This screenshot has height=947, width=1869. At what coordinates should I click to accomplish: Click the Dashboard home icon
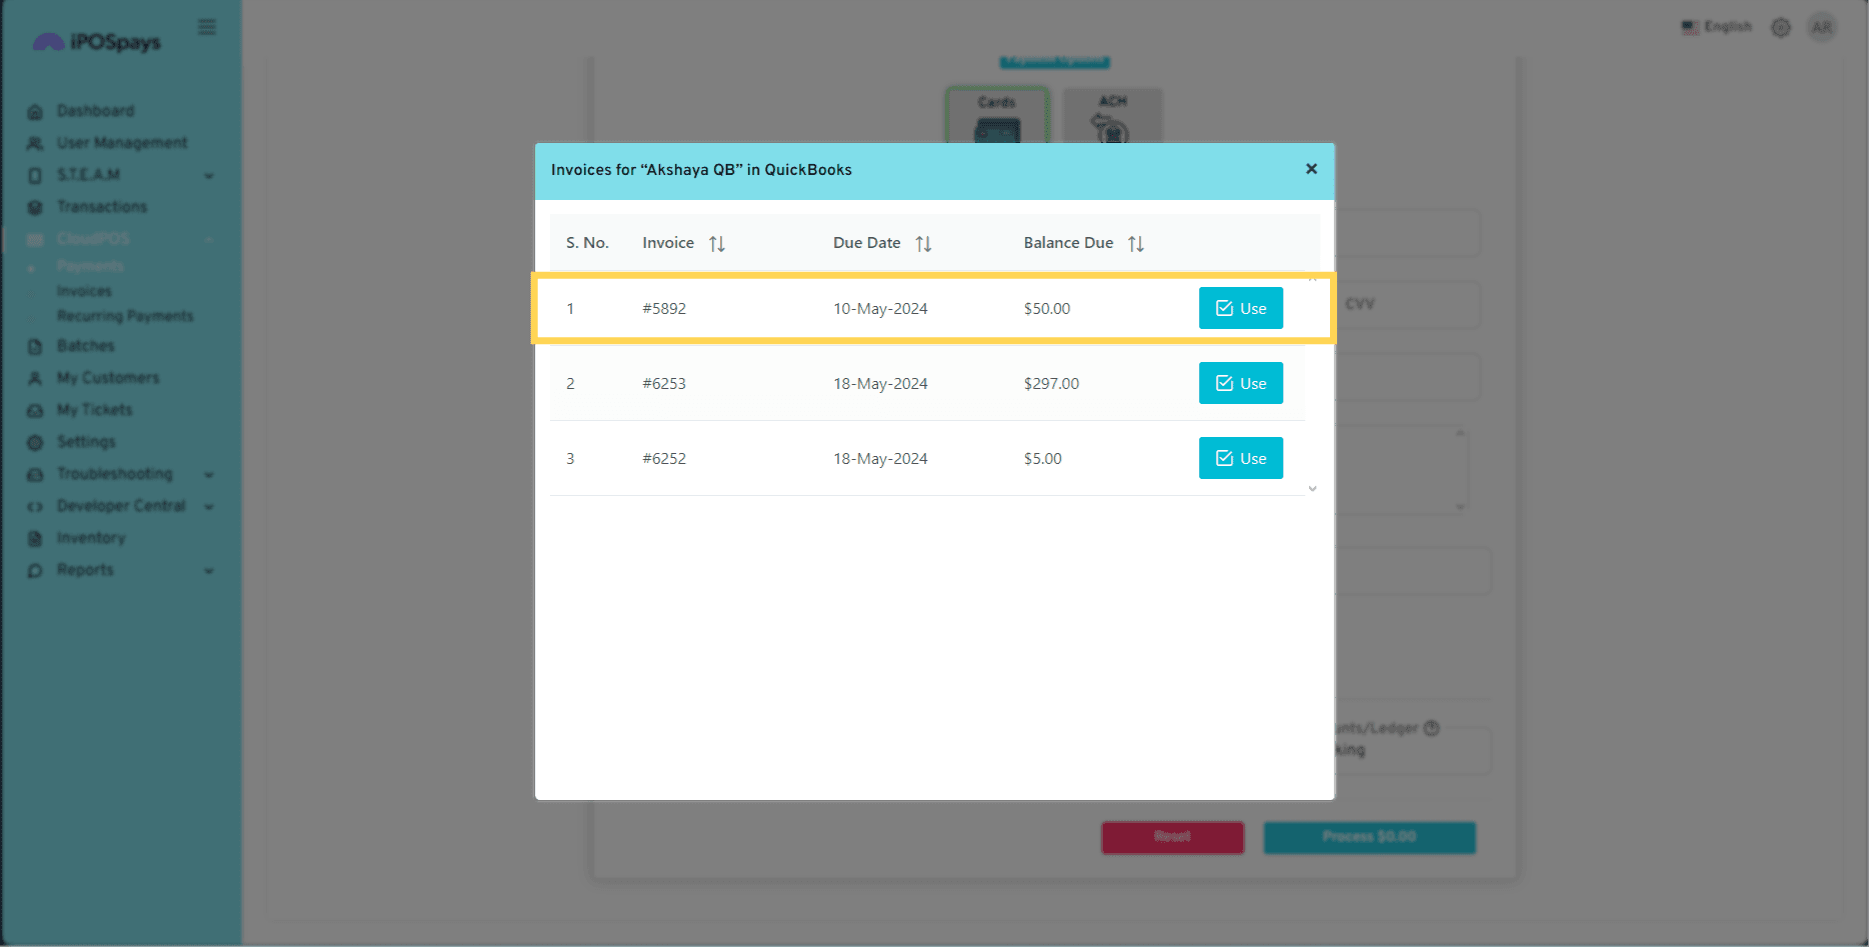[35, 111]
